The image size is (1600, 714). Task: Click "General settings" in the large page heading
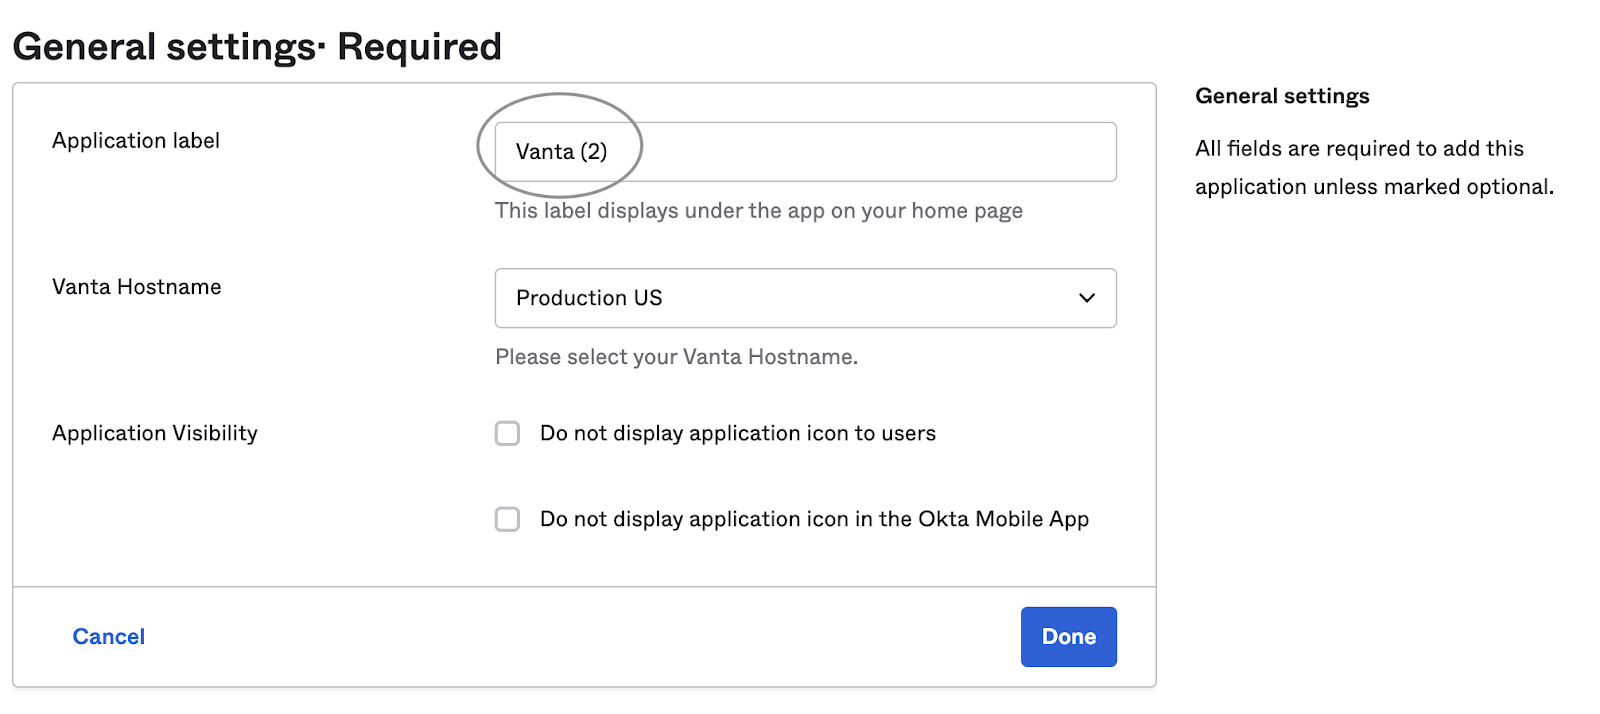(164, 47)
